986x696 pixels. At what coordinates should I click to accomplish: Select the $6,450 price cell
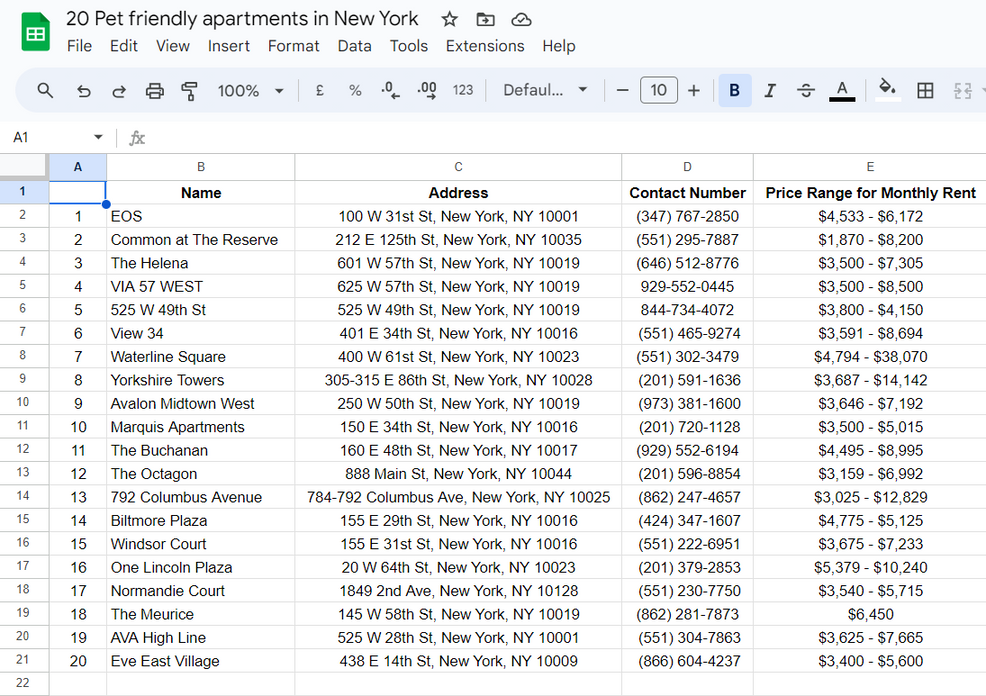click(870, 614)
